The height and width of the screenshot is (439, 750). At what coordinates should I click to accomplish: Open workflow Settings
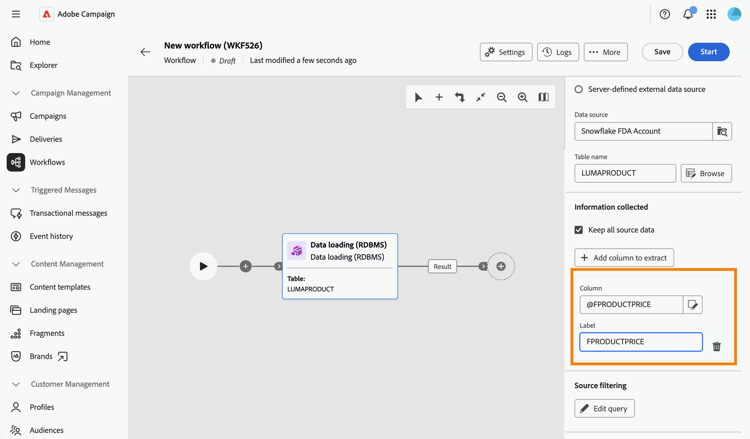pyautogui.click(x=506, y=52)
